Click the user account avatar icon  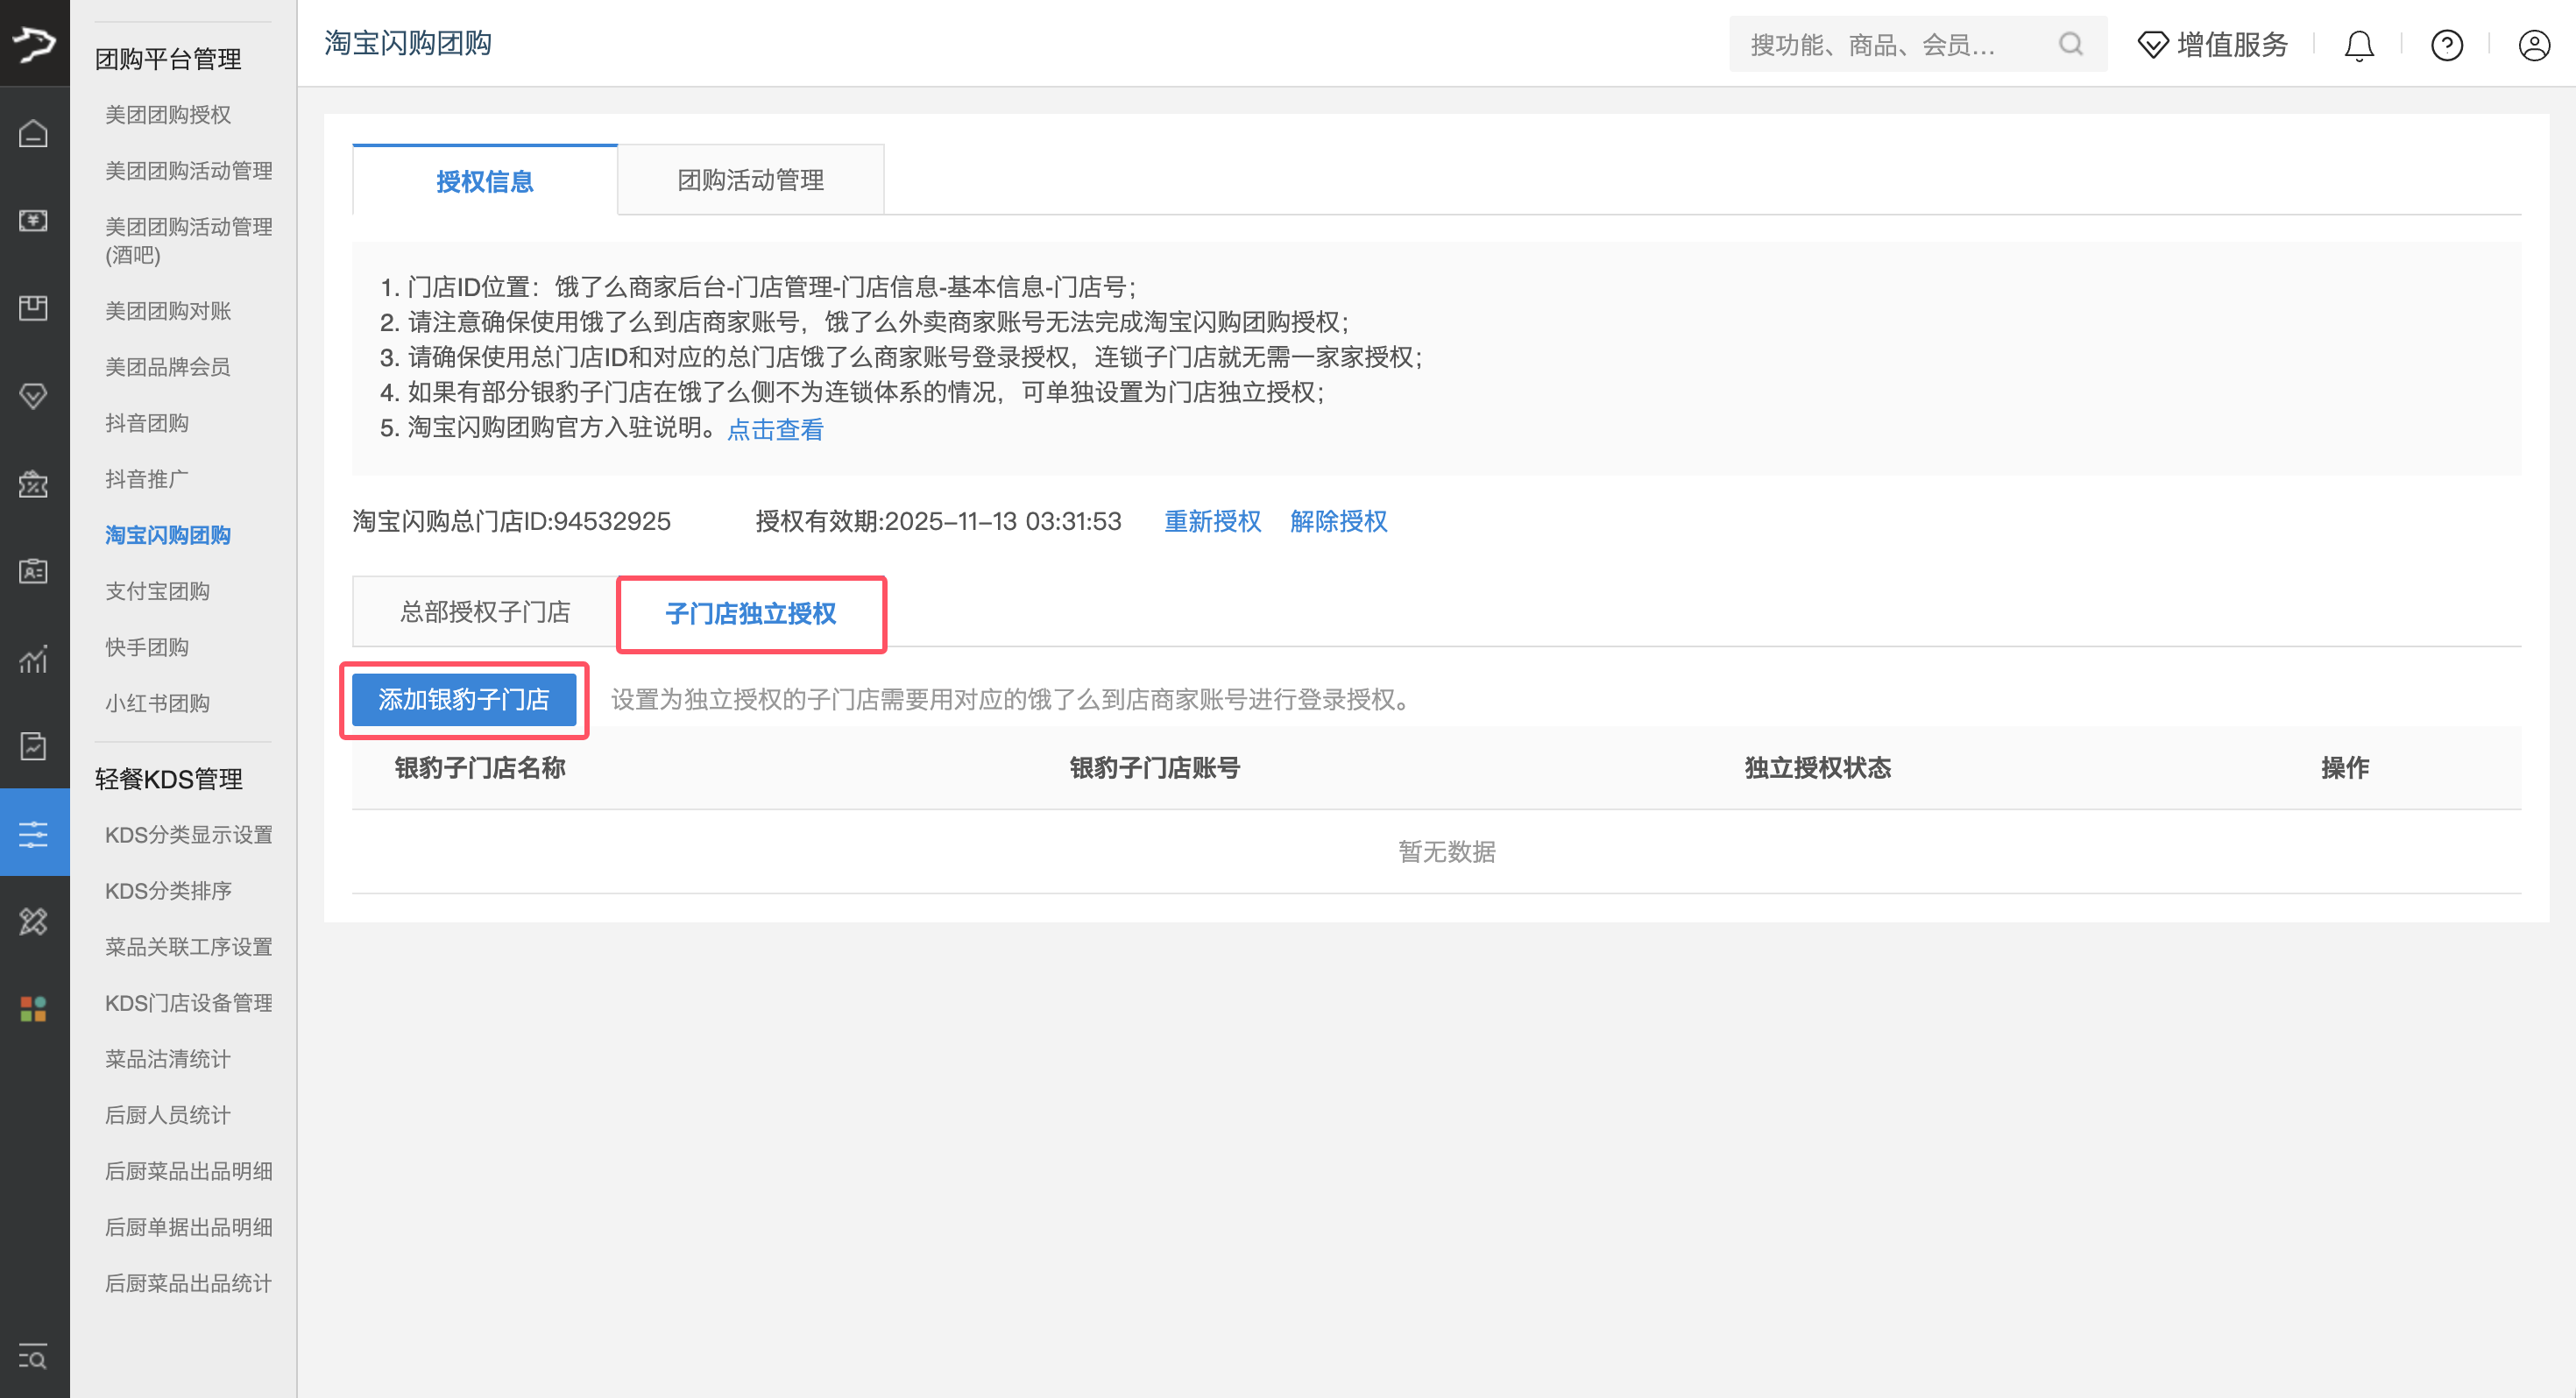click(2534, 45)
